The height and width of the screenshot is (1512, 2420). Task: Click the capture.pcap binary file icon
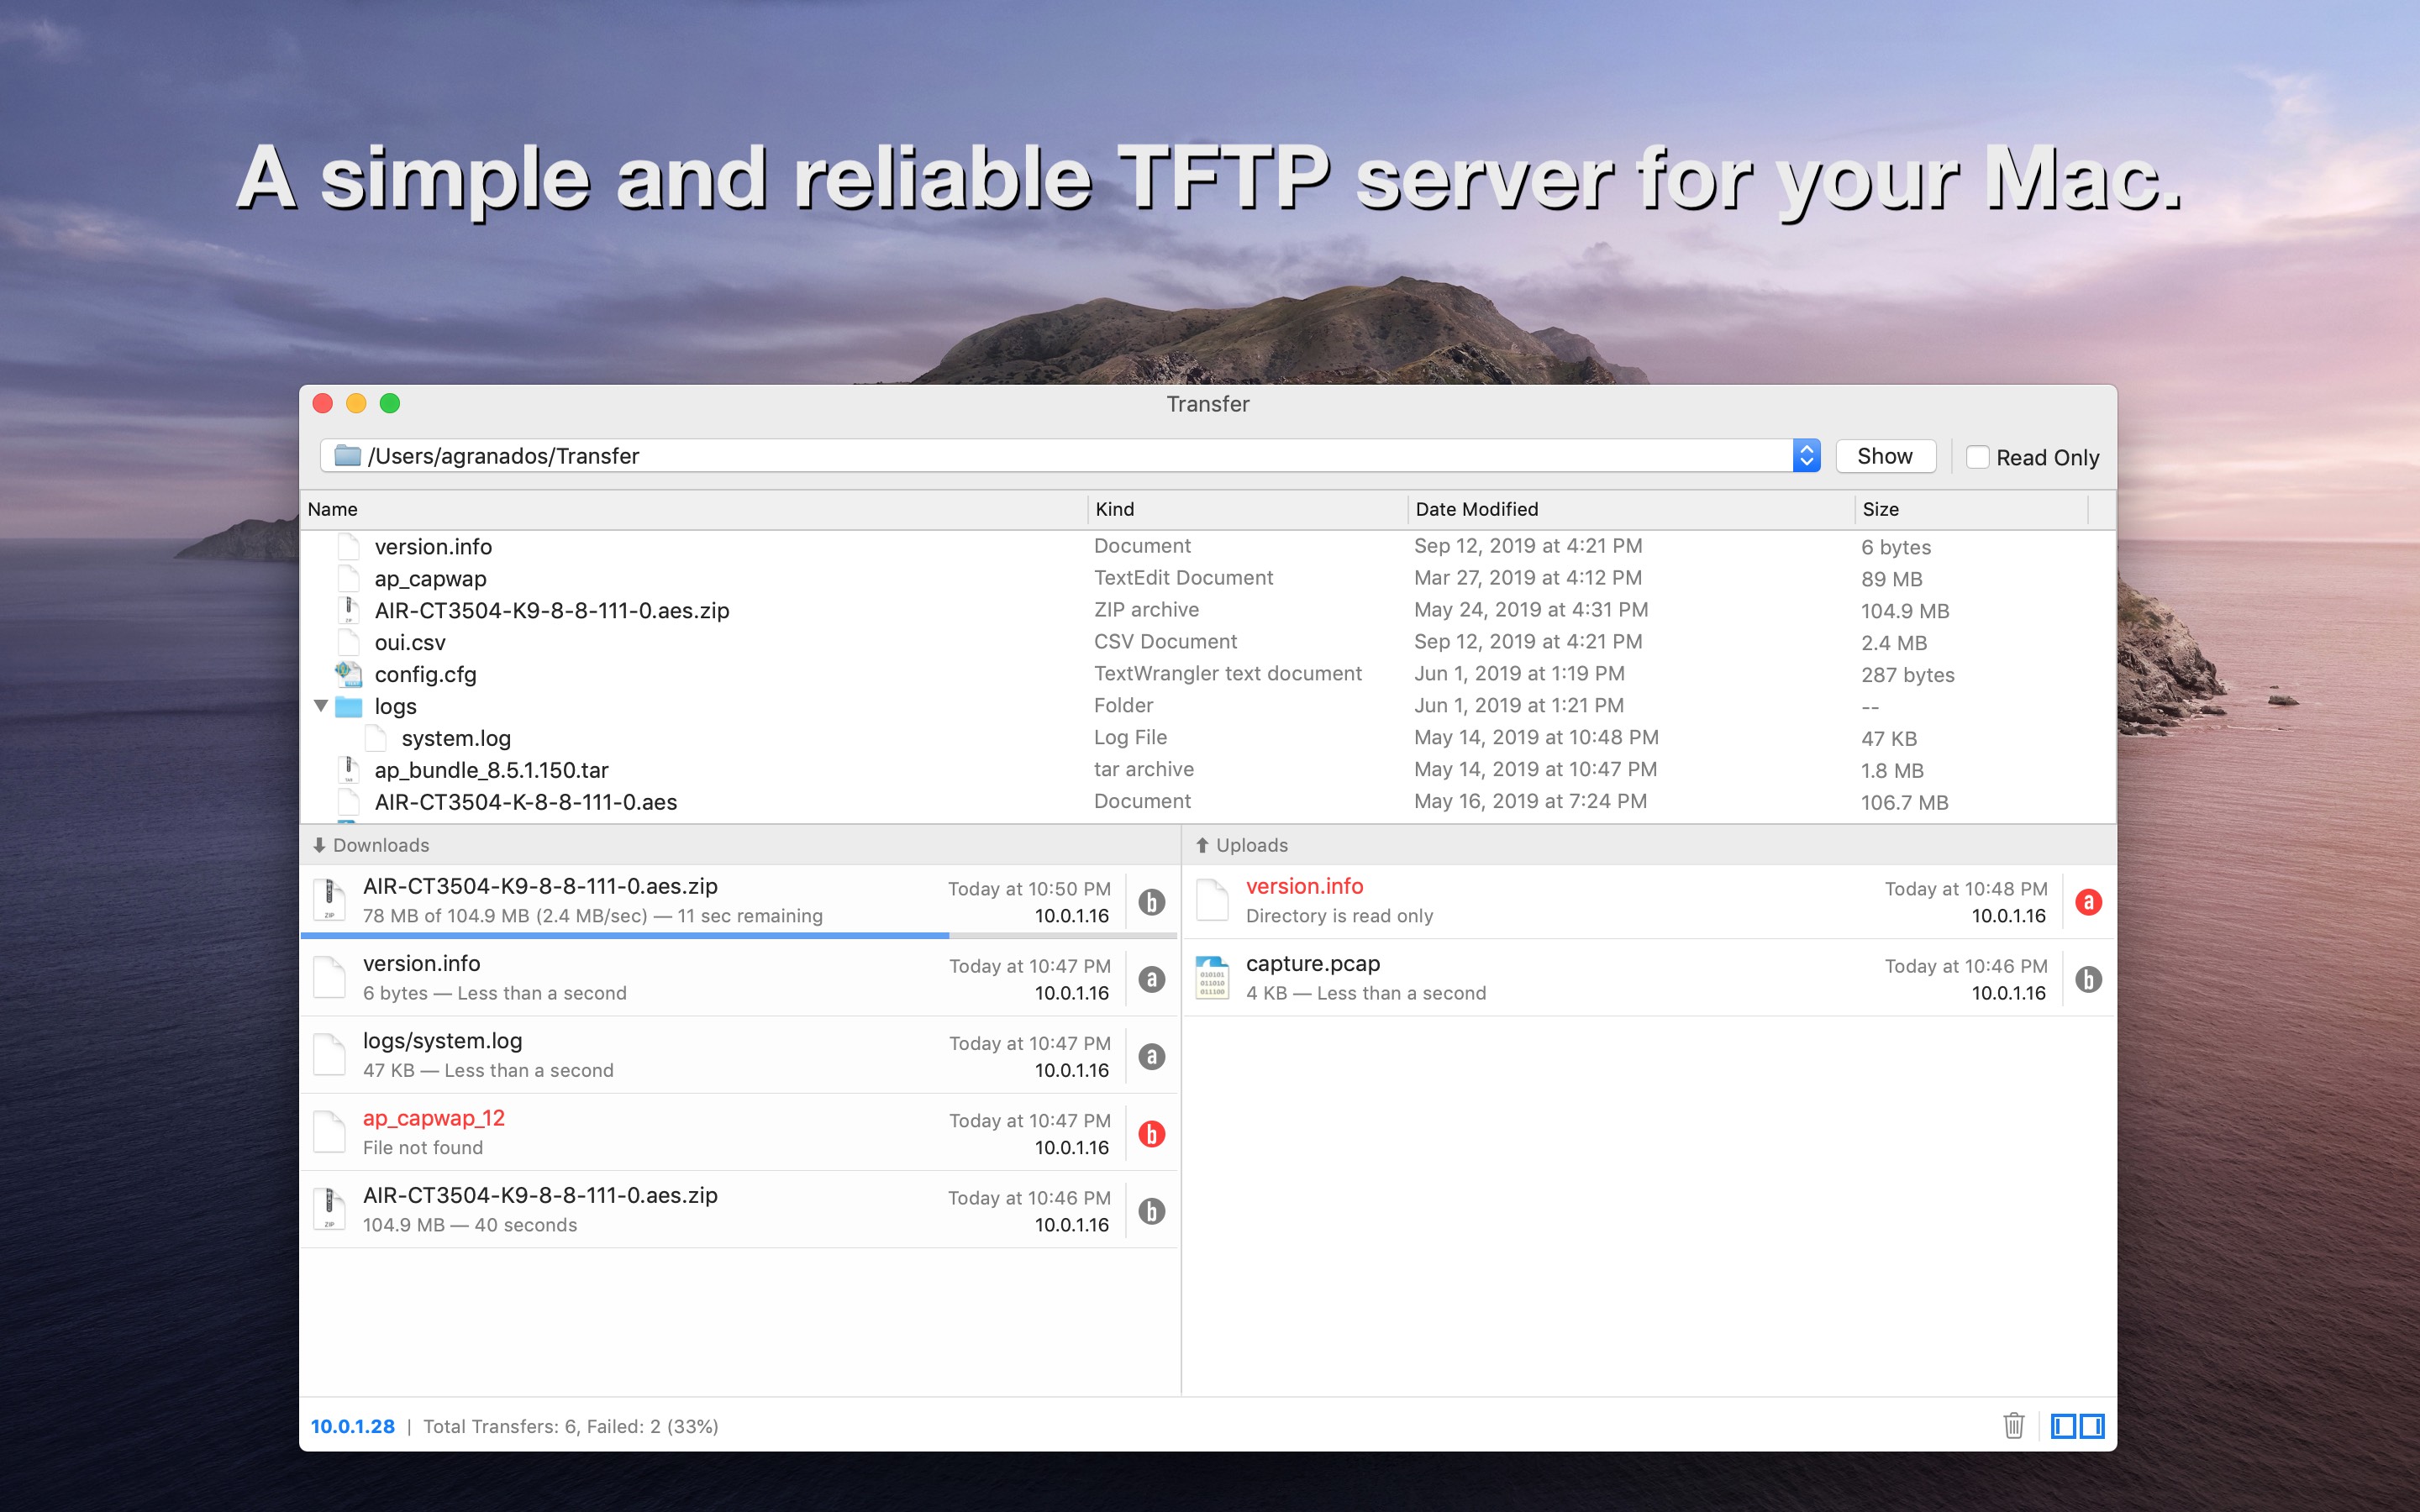tap(1212, 978)
